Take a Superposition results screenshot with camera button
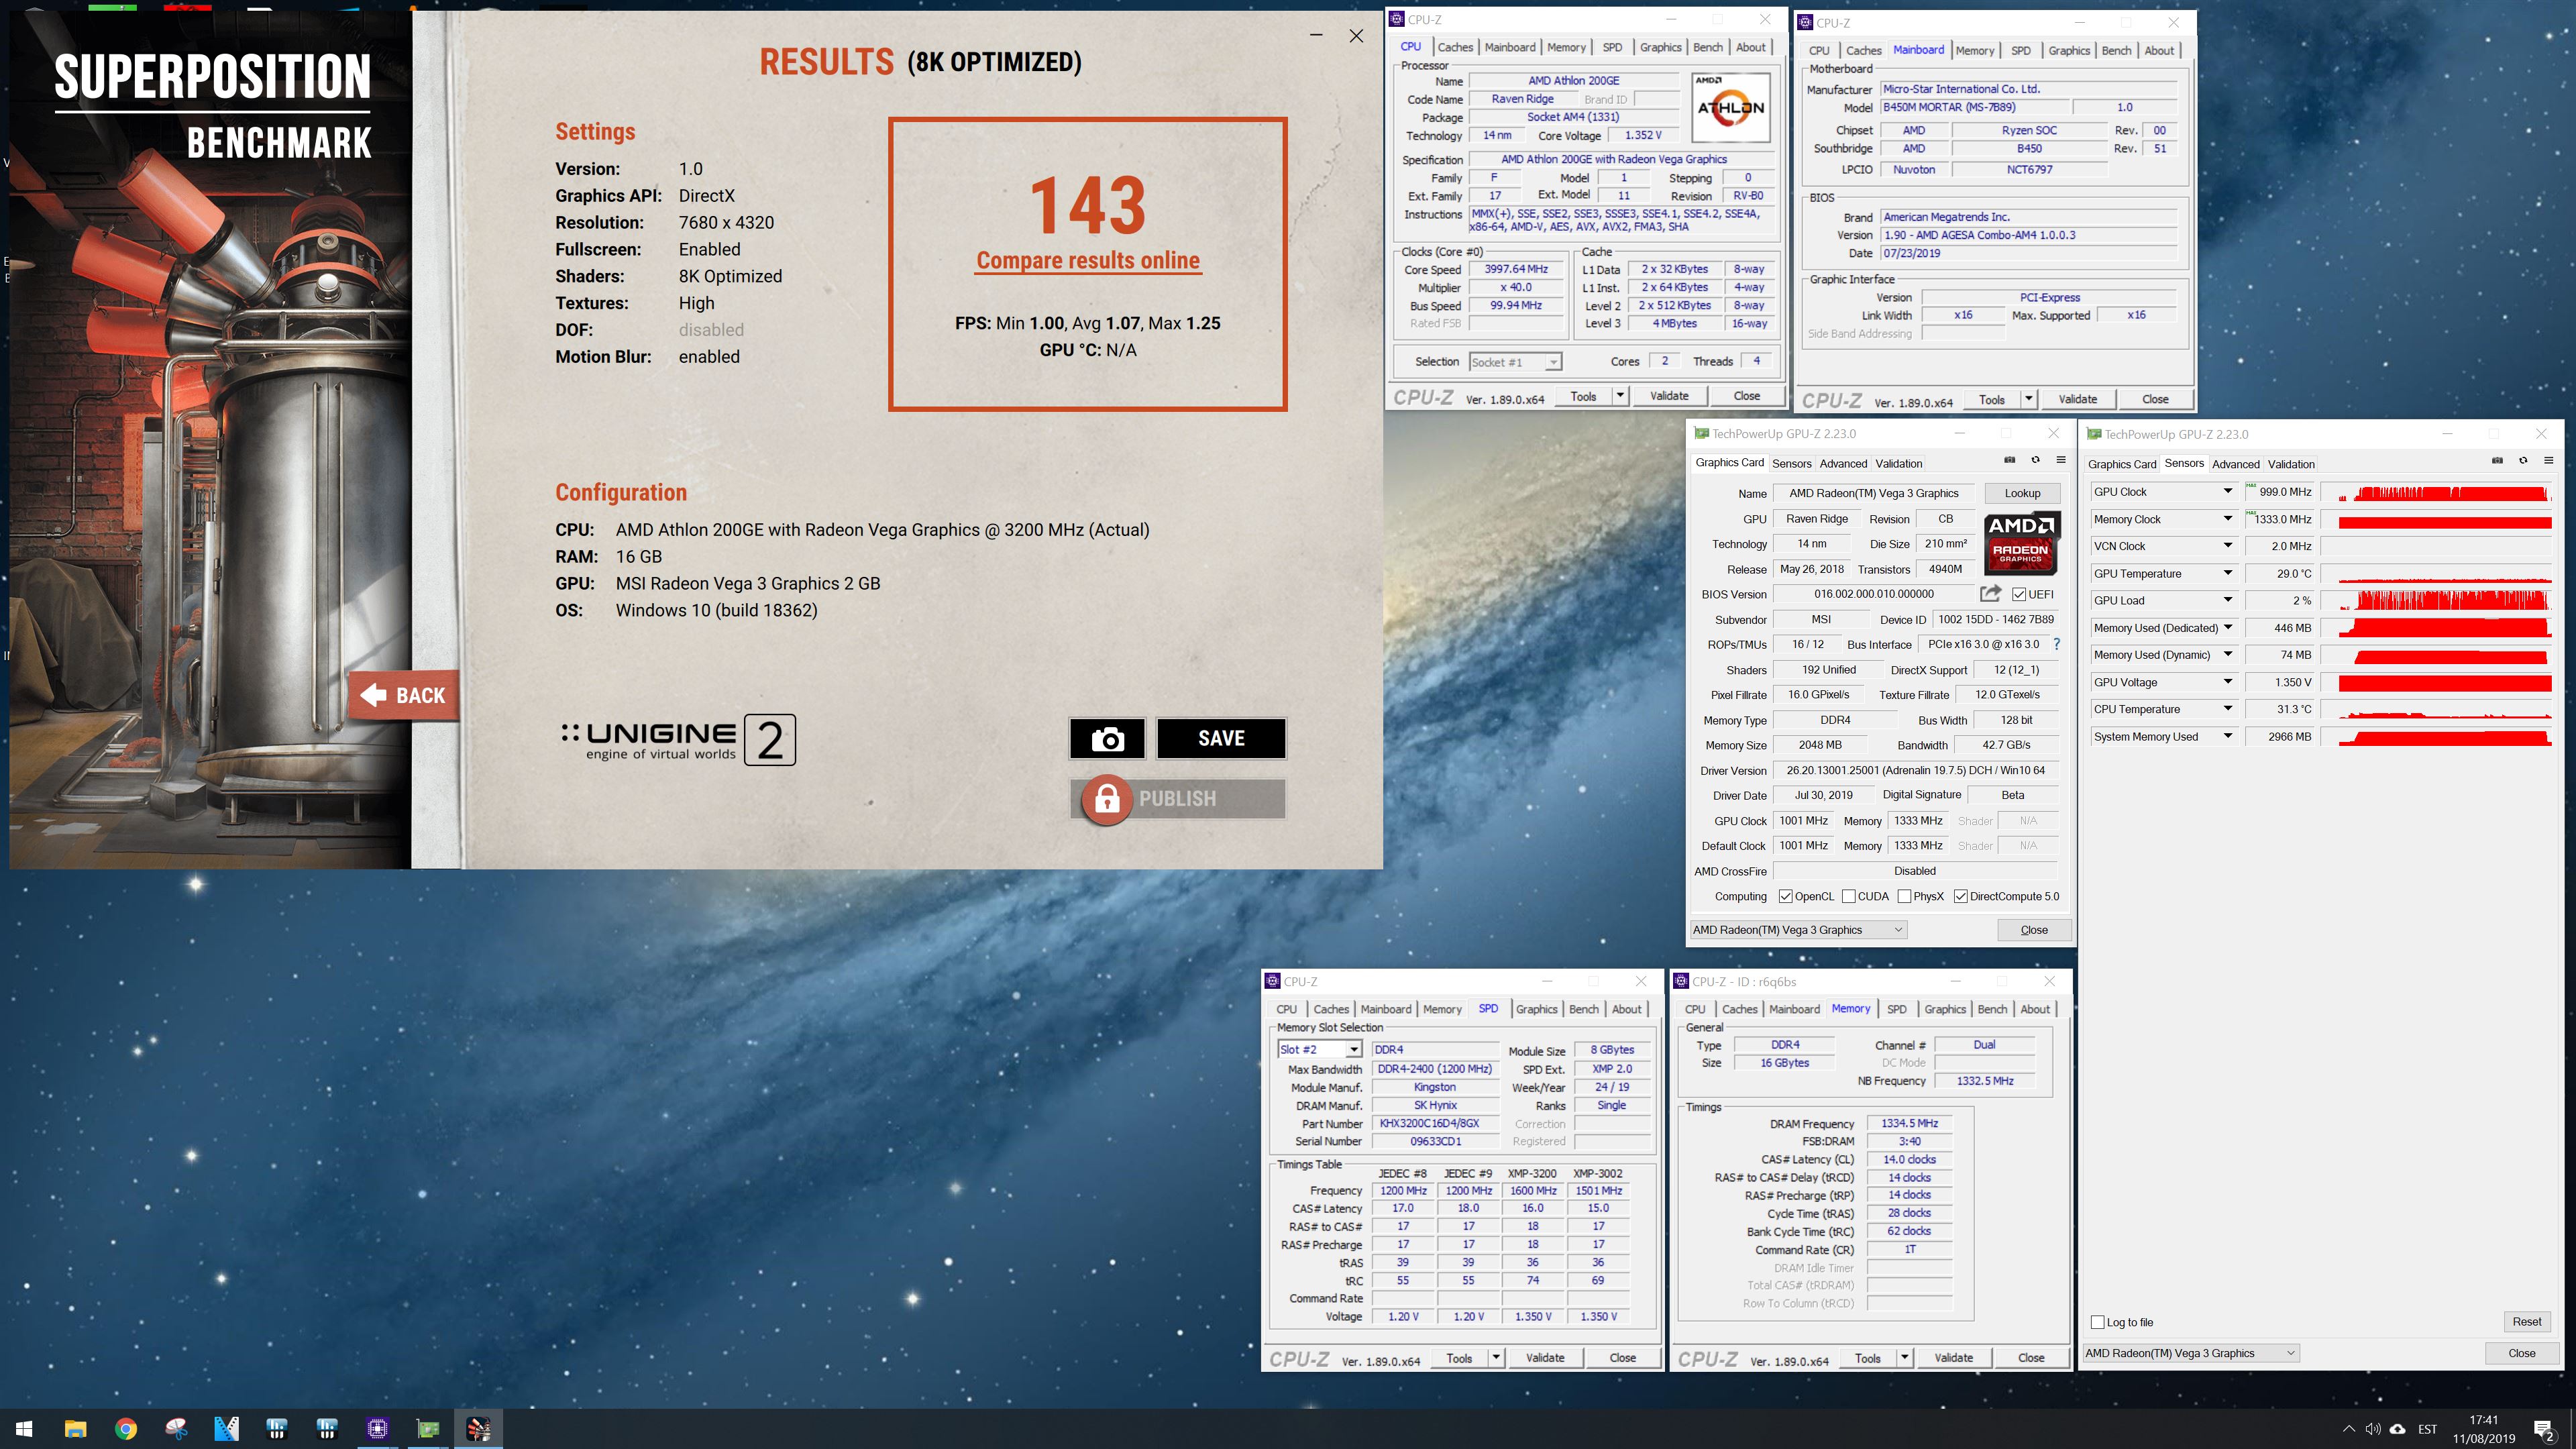2576x1449 pixels. (x=1107, y=739)
